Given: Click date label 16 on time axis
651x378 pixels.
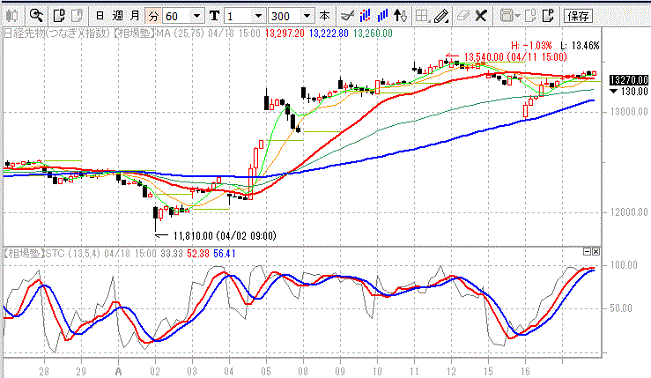Looking at the screenshot, I should click(525, 371).
